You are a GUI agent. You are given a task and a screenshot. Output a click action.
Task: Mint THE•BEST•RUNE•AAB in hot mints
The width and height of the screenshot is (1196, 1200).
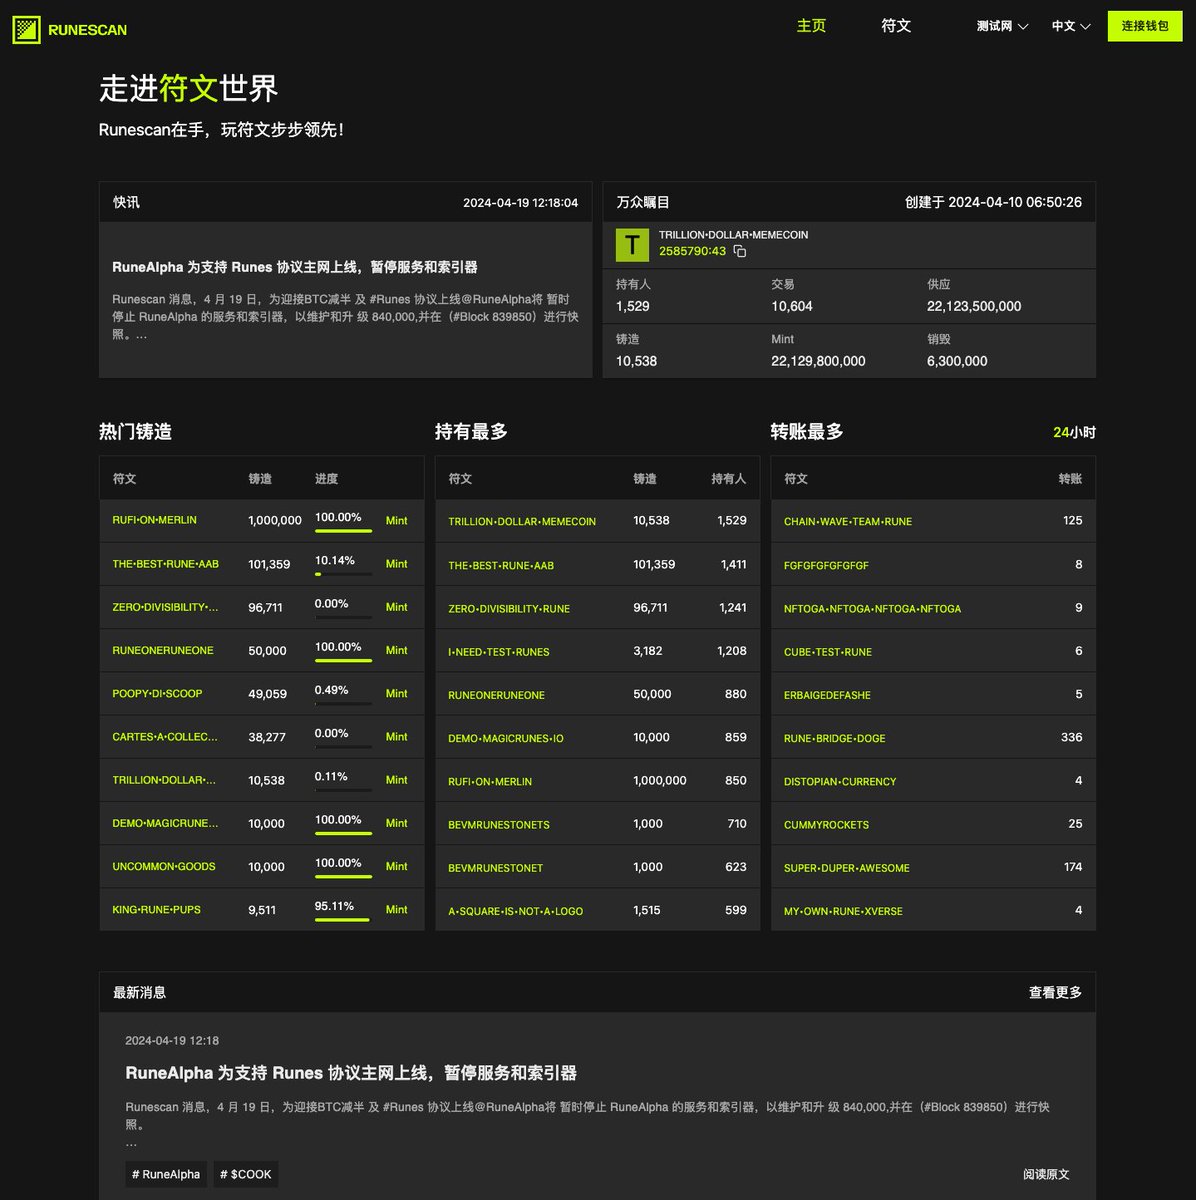click(x=397, y=564)
